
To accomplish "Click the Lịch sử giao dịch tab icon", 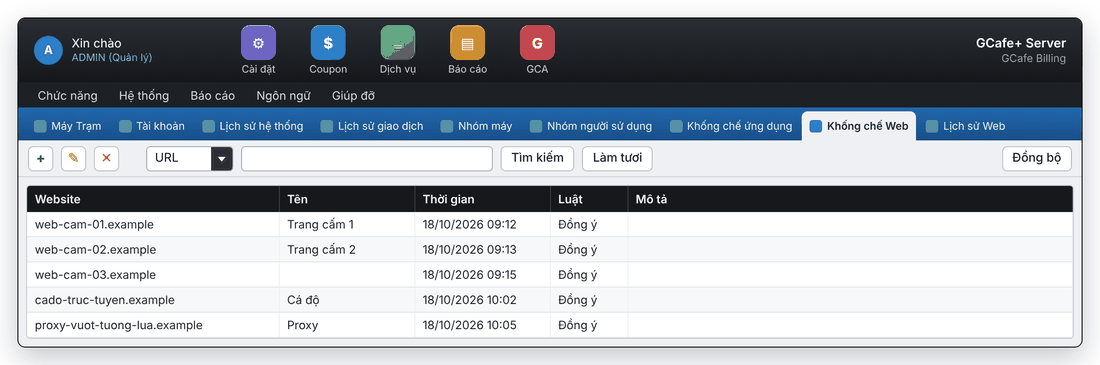I will pyautogui.click(x=327, y=126).
